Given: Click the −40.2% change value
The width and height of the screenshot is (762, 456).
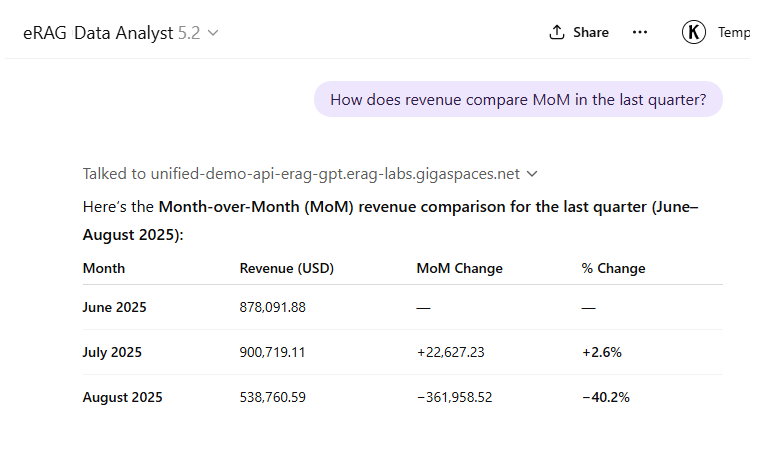Looking at the screenshot, I should click(x=605, y=397).
